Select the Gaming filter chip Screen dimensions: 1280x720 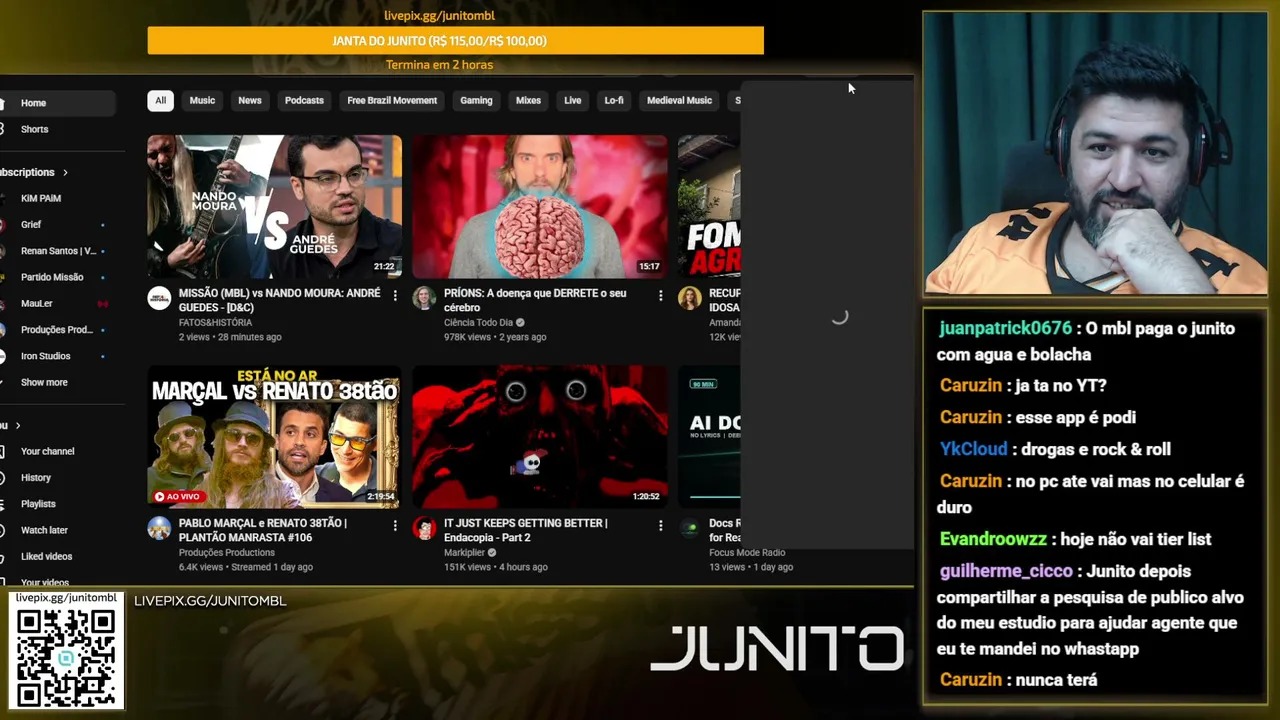[x=476, y=100]
